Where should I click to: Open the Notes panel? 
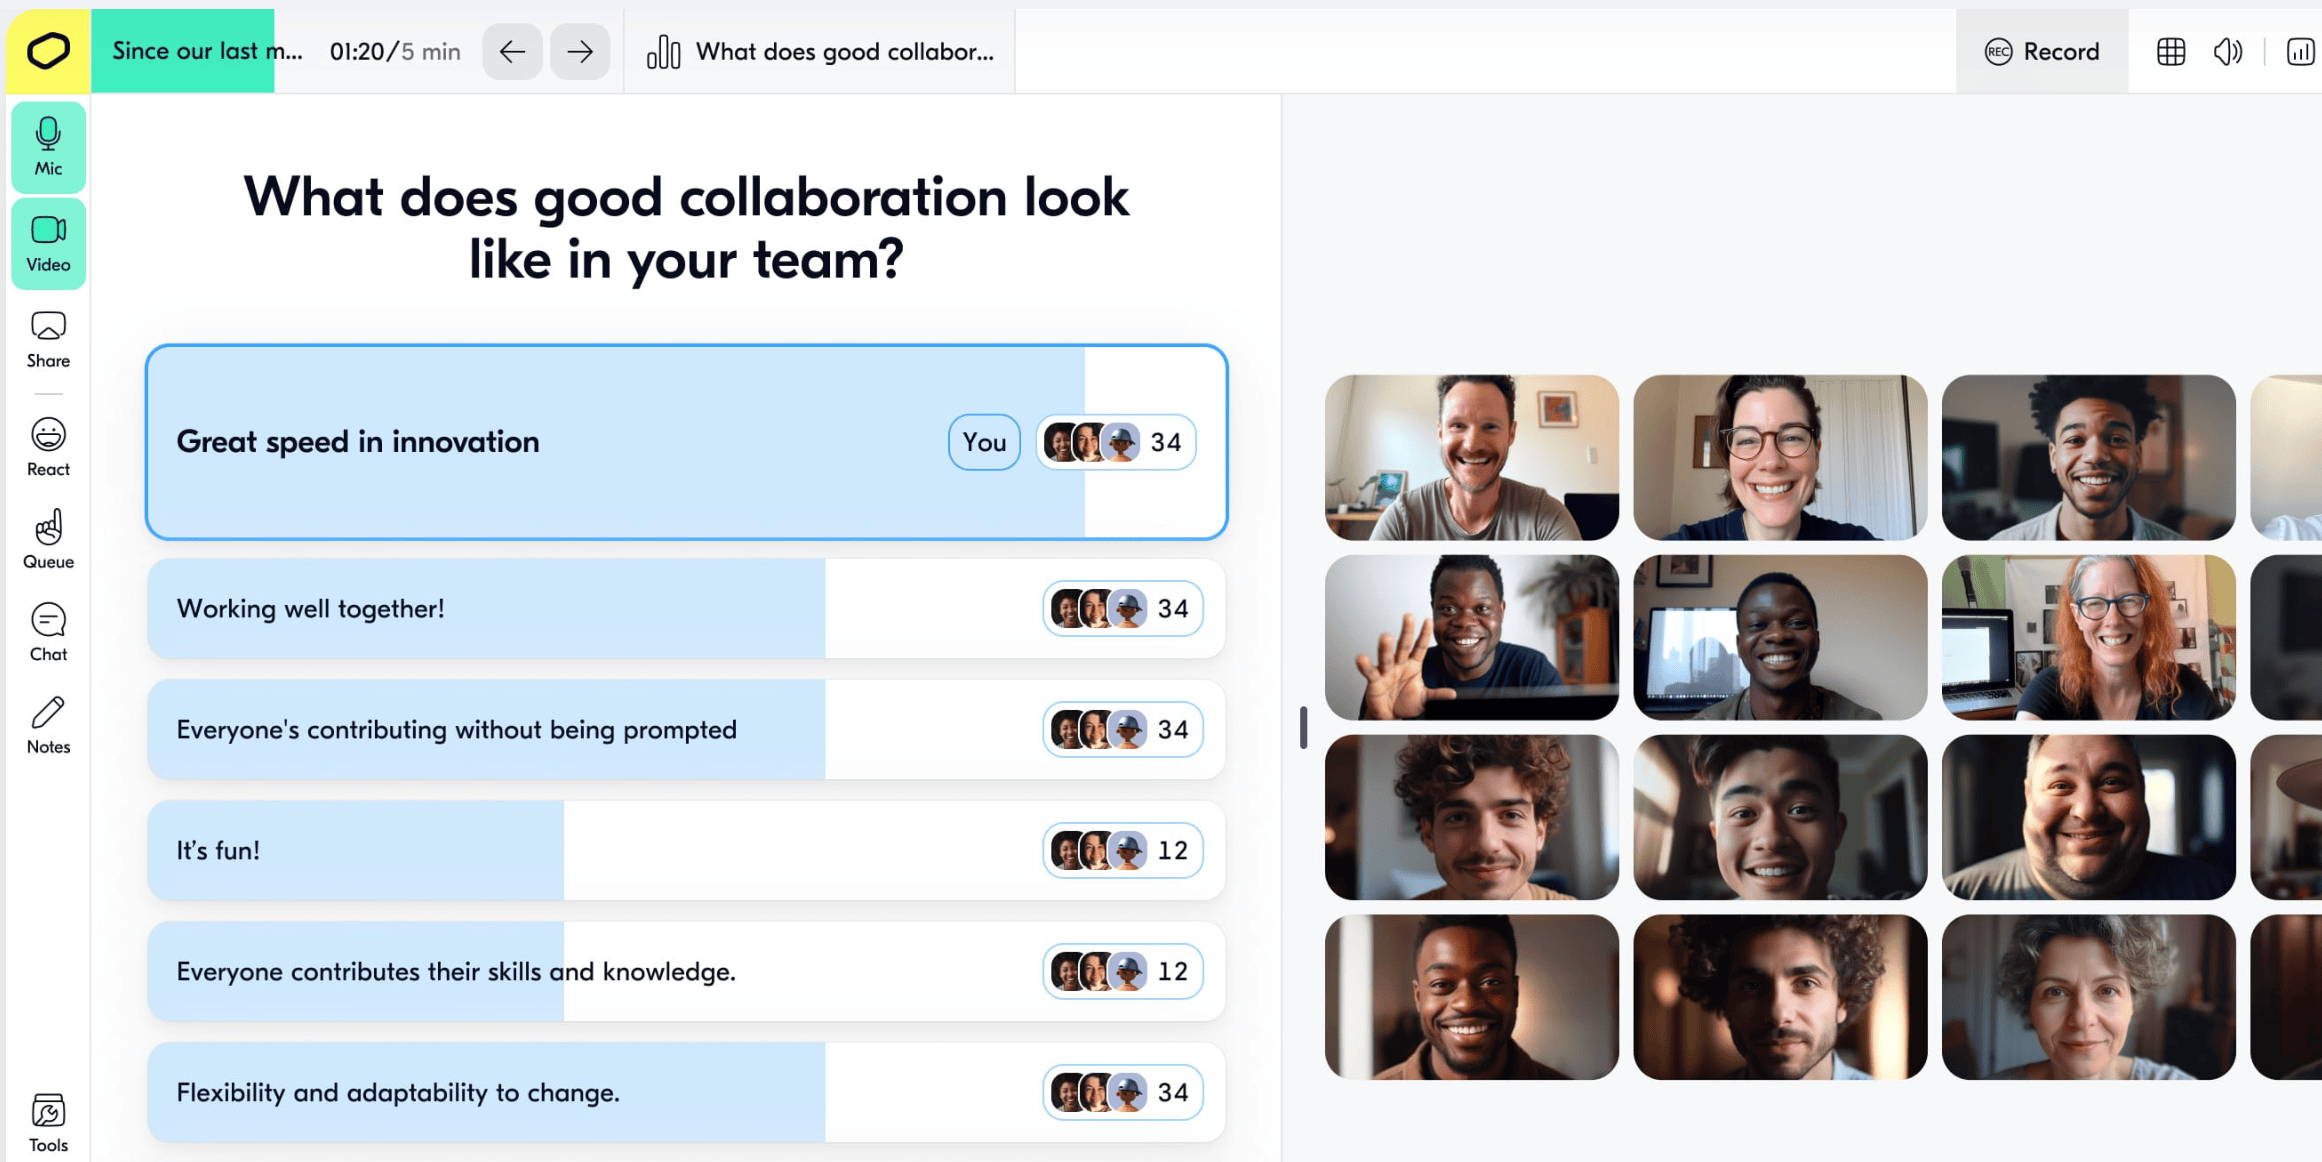coord(48,726)
